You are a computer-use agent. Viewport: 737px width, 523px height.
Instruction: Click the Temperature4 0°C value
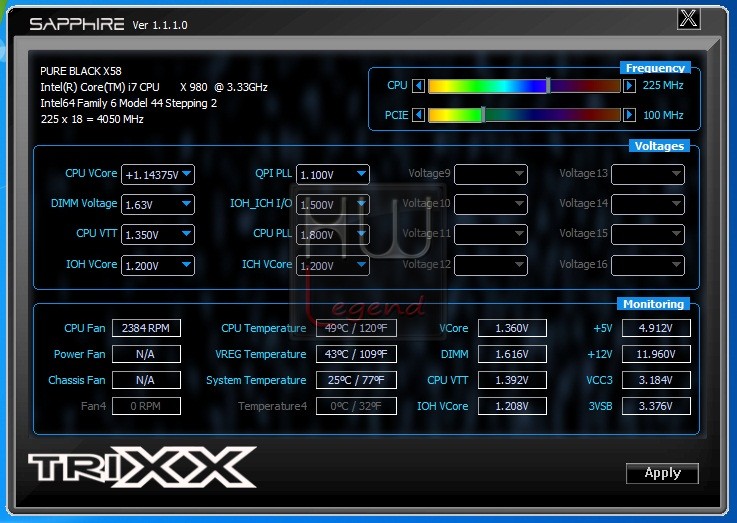click(356, 406)
